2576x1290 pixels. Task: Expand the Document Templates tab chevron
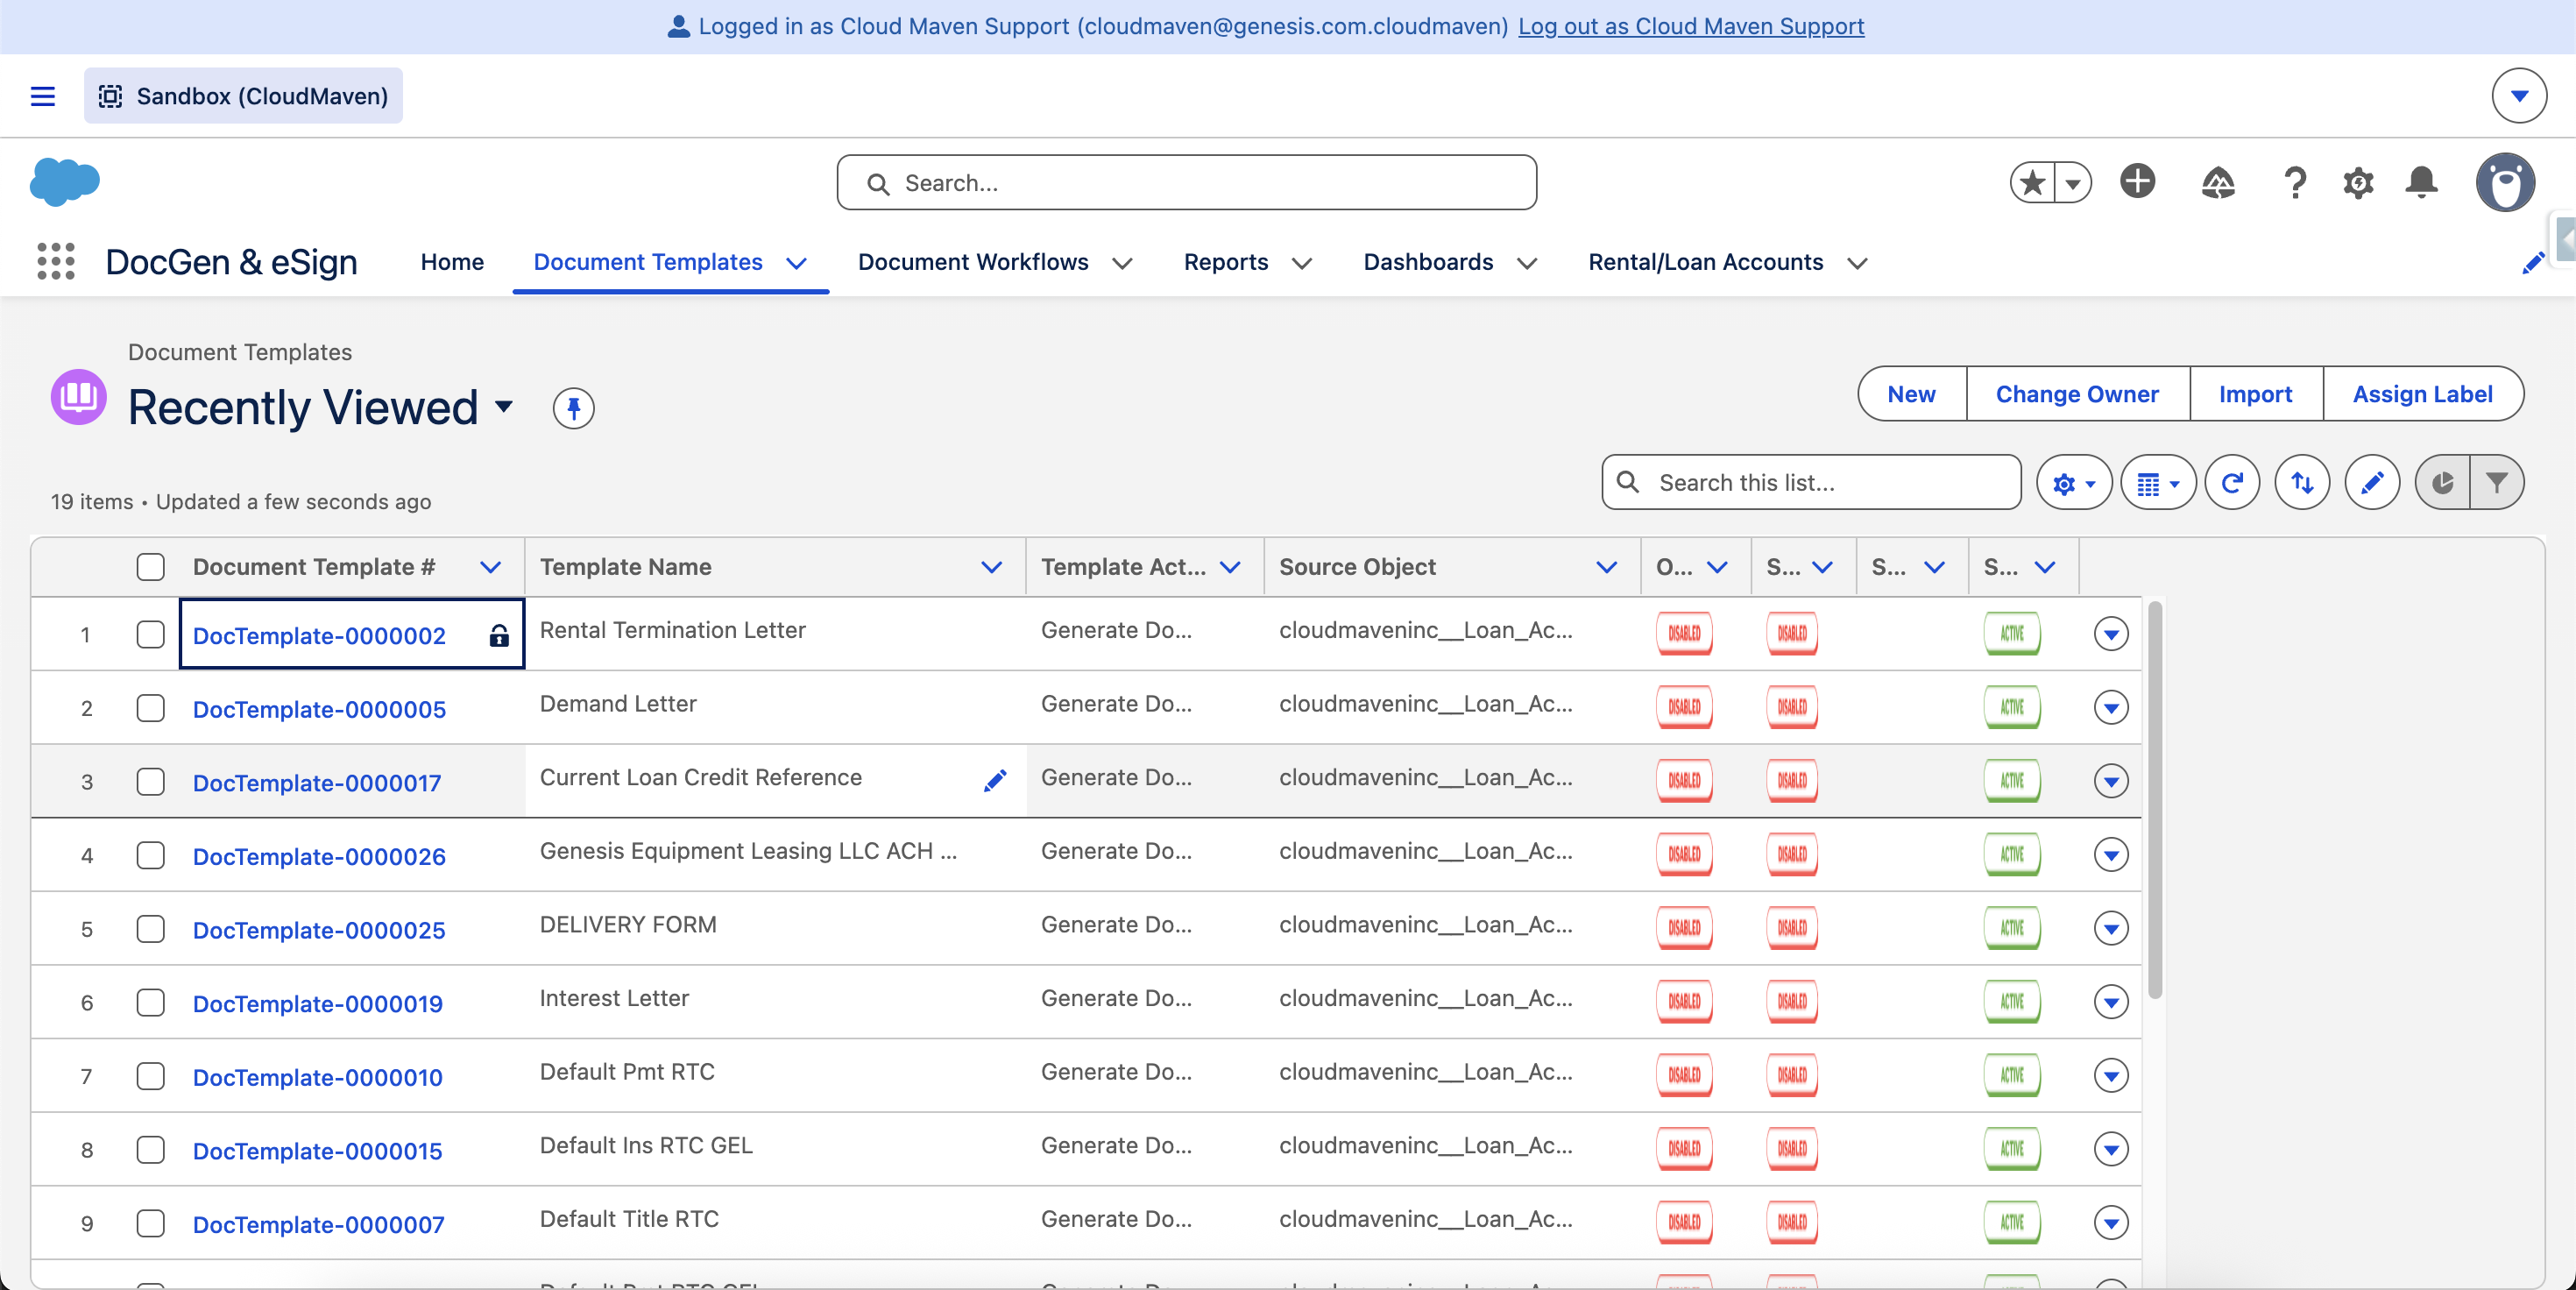tap(796, 263)
